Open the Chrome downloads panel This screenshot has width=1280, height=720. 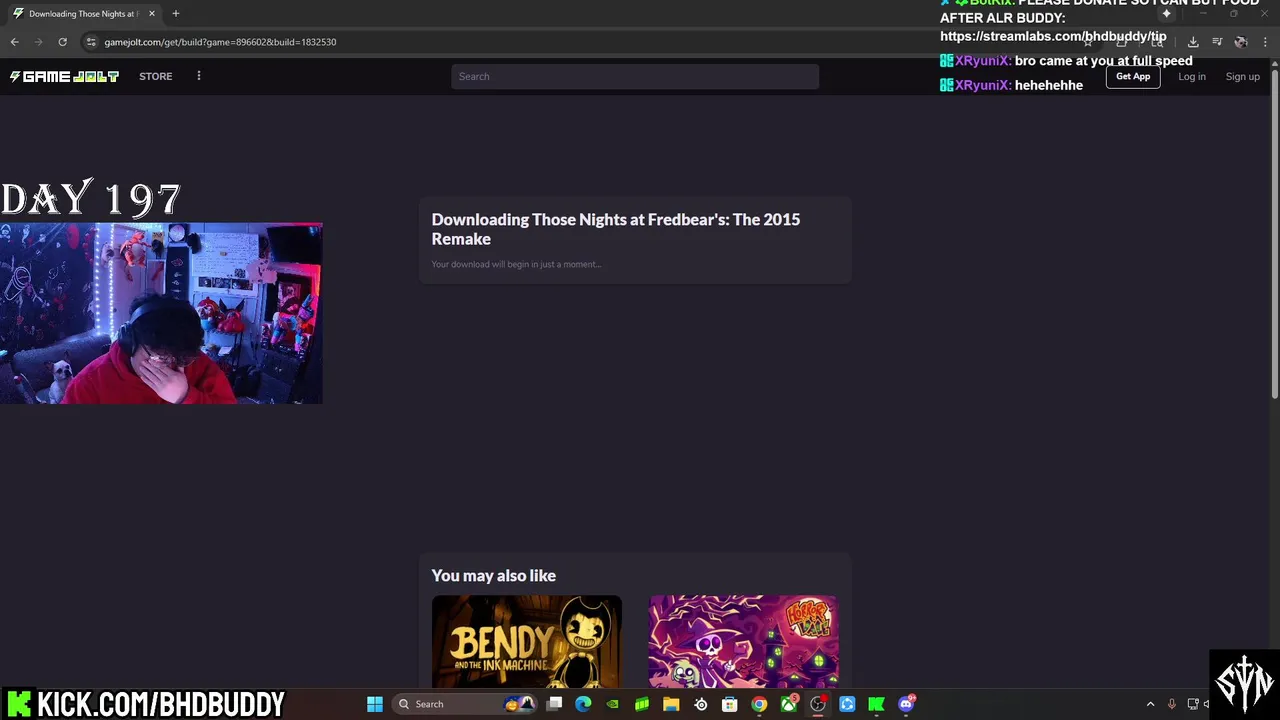[1193, 42]
